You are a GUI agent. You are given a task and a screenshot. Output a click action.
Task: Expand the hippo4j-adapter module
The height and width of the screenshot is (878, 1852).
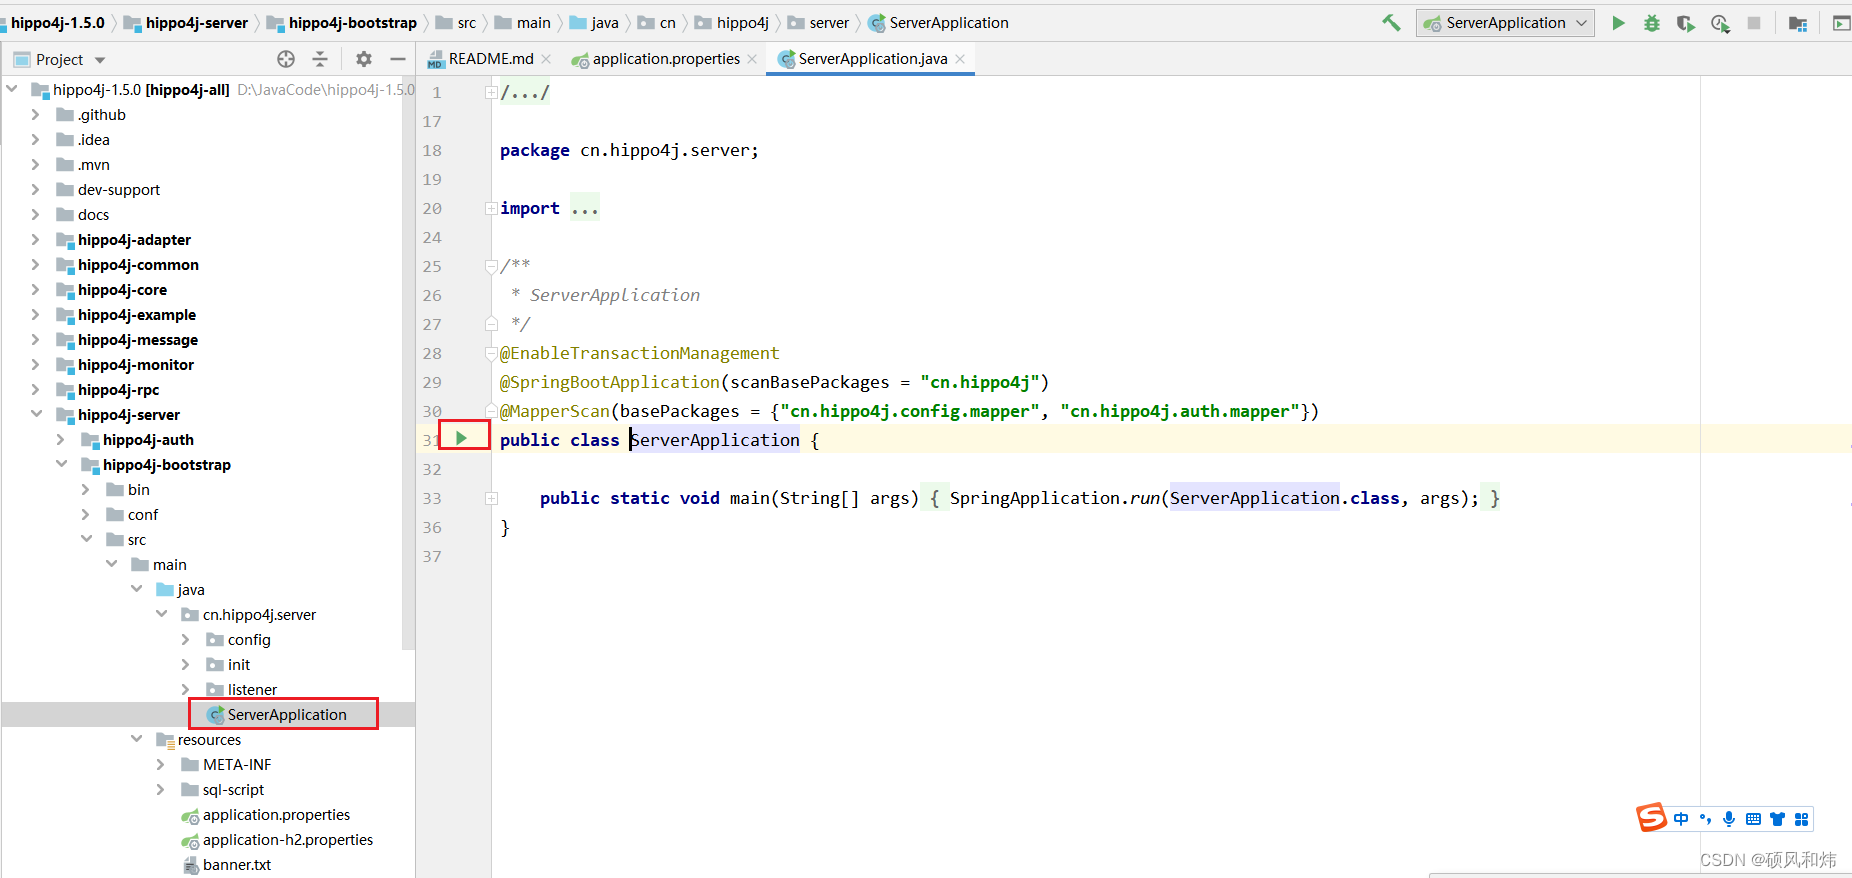36,240
